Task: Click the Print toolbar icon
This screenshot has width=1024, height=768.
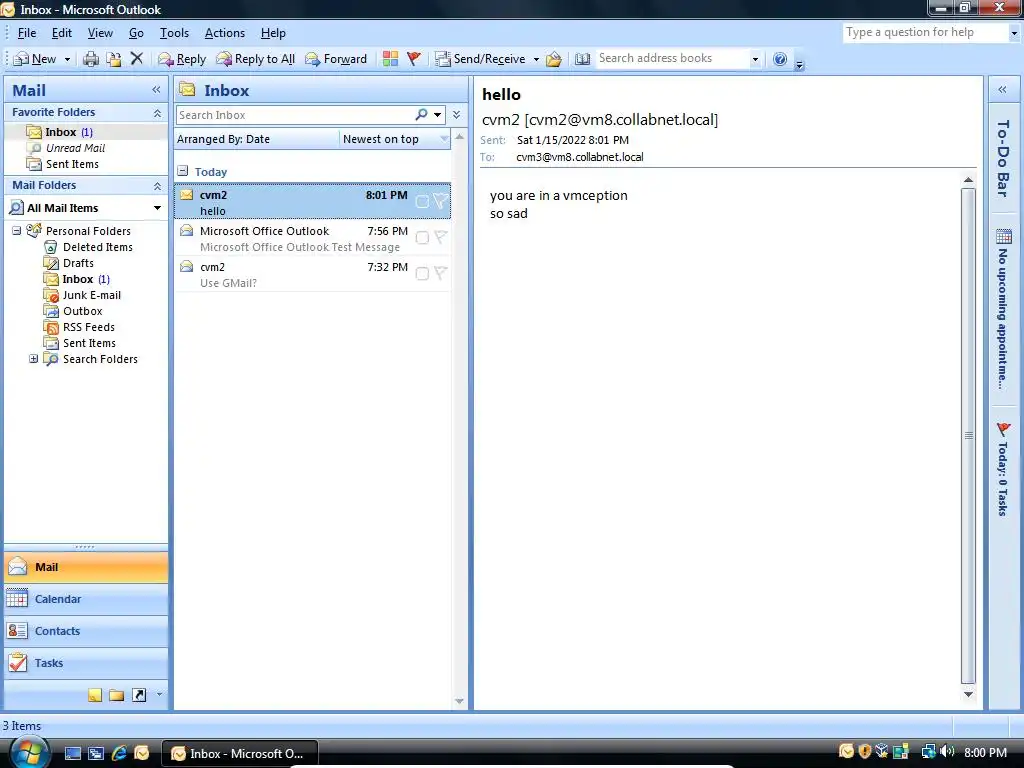Action: click(91, 59)
